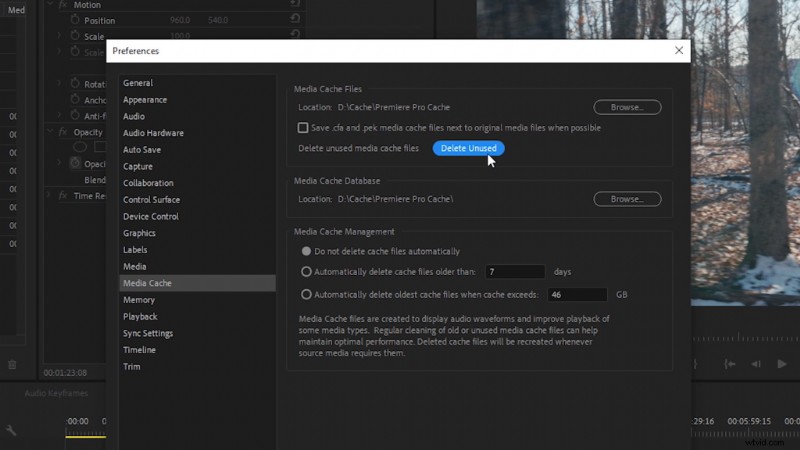Click the Program monitor video preview
The image size is (800, 450).
745,153
